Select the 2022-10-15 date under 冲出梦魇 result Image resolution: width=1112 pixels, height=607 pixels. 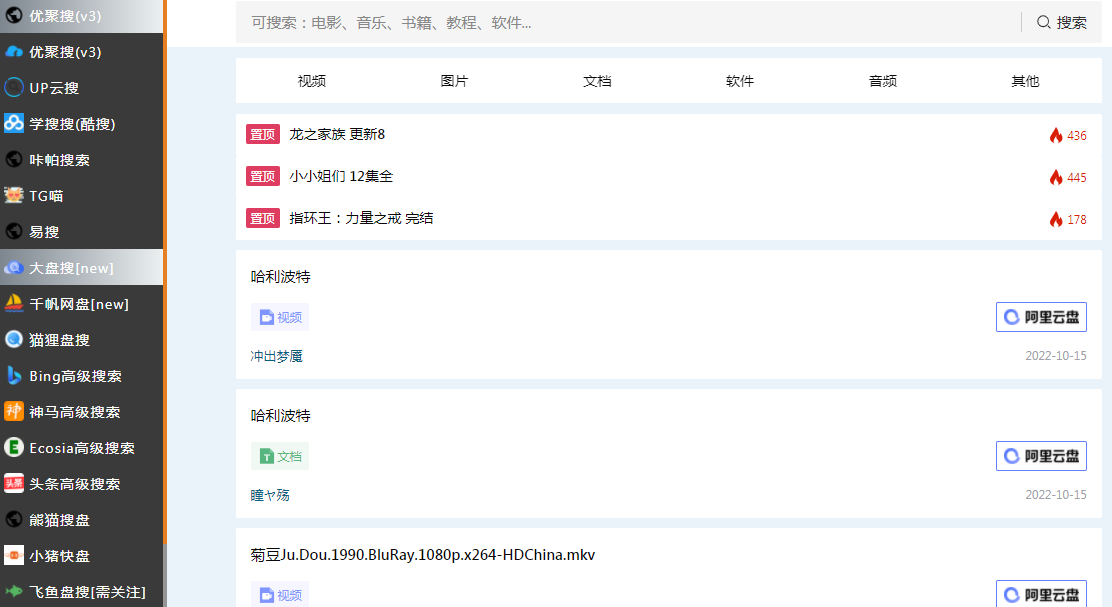point(1055,355)
